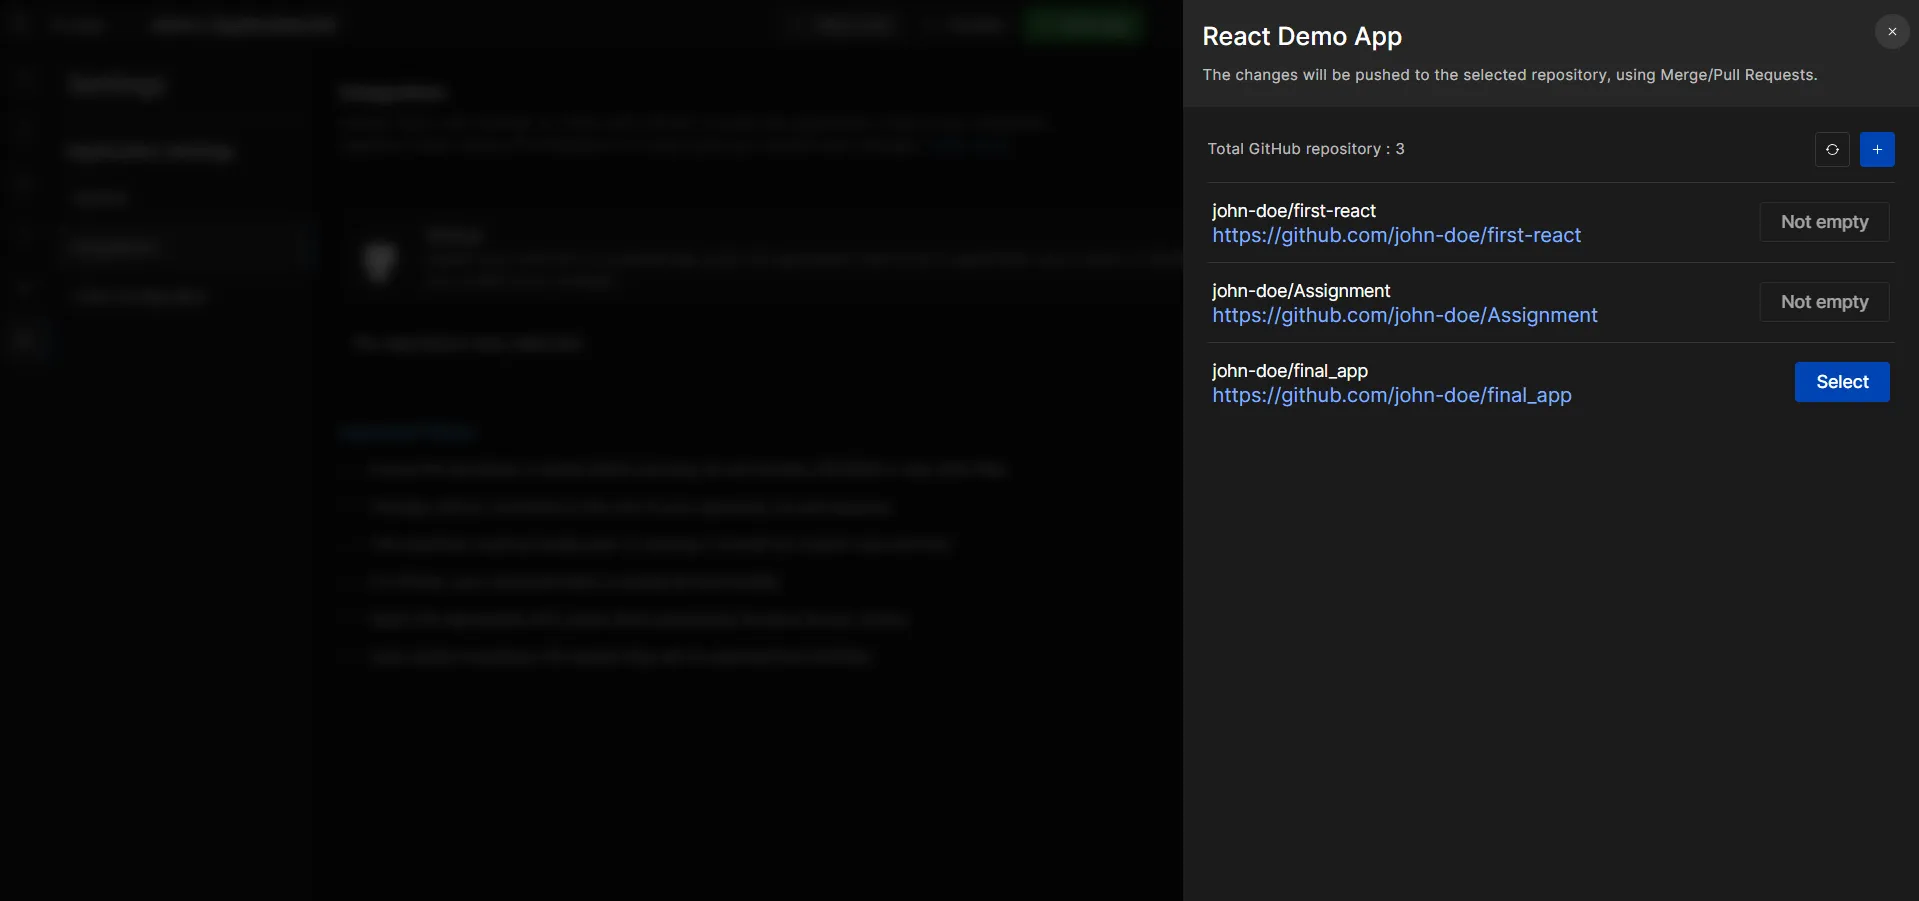1919x901 pixels.
Task: Click the React Demo App heading
Action: 1302,36
